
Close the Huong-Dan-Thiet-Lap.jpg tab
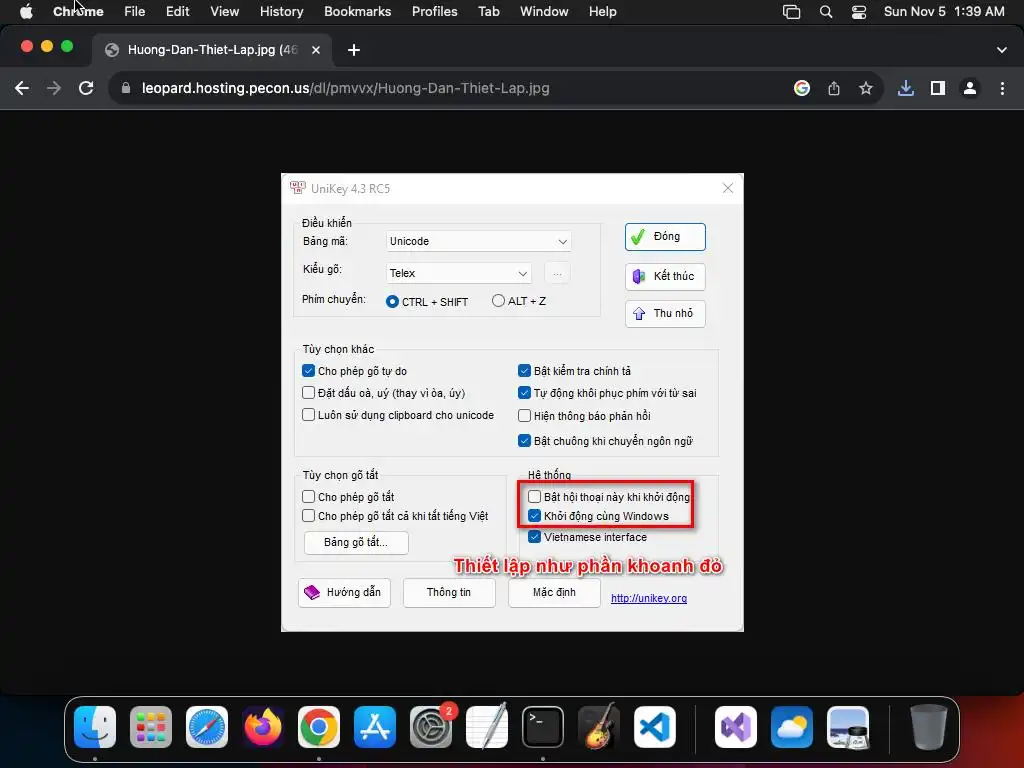pos(316,50)
